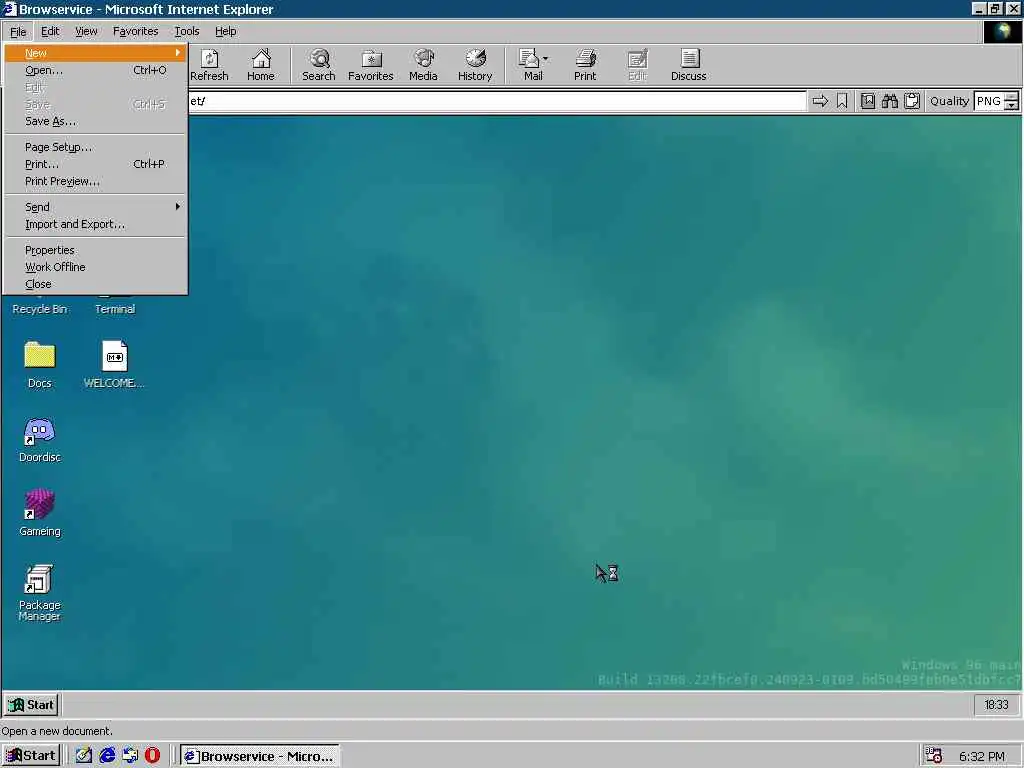1024x768 pixels.
Task: Click the Windows 96 Start button inside page
Action: pos(31,705)
